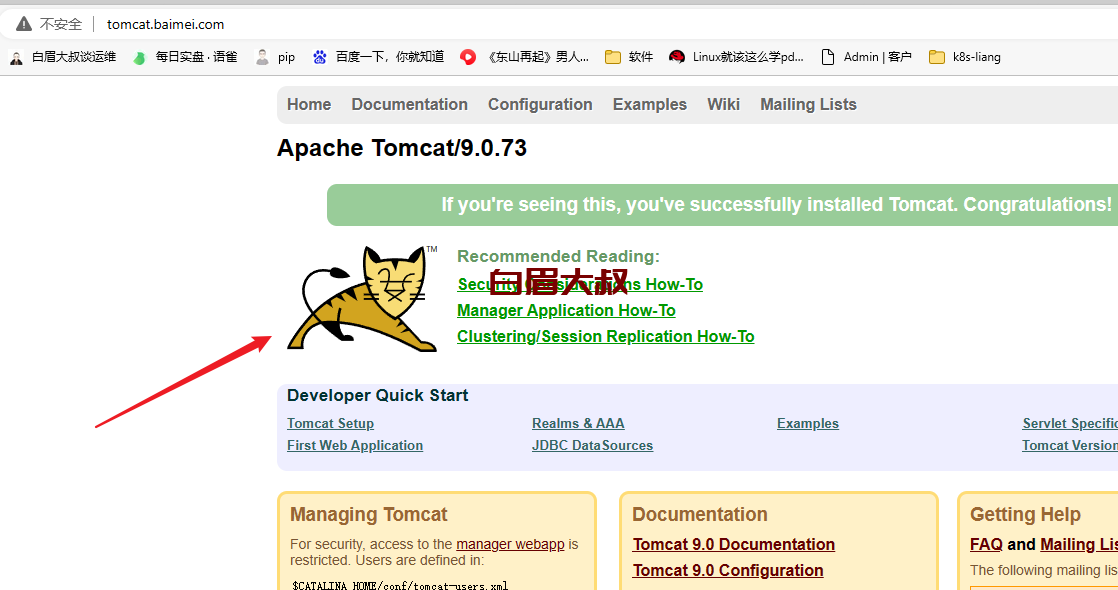Click the 不安全 security label
The height and width of the screenshot is (590, 1118).
click(x=61, y=24)
